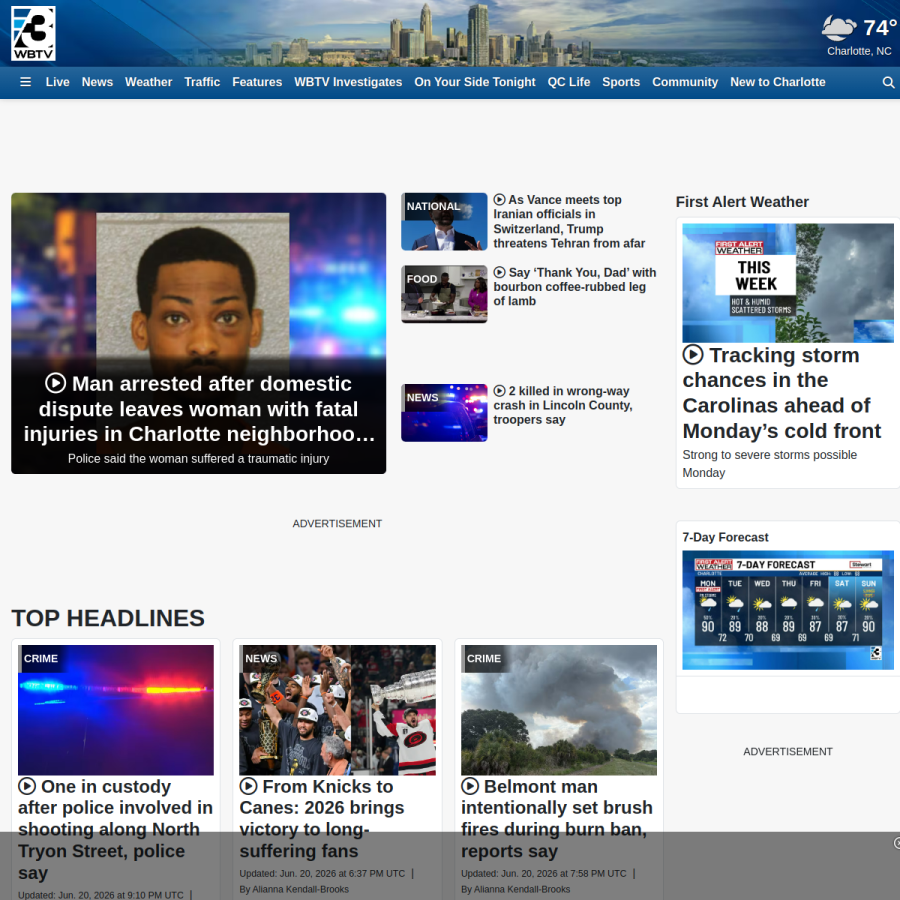The image size is (900, 900).
Task: Click the trophy celebration card image
Action: tap(337, 710)
